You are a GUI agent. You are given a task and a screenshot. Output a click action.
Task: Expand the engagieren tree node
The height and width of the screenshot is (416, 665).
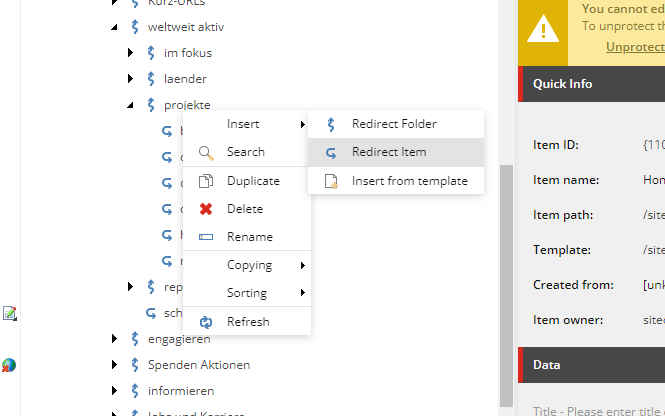pos(115,339)
